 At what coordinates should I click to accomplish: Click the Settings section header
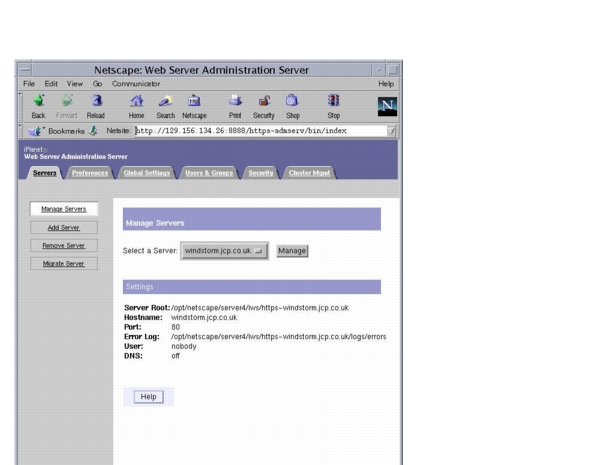point(252,287)
